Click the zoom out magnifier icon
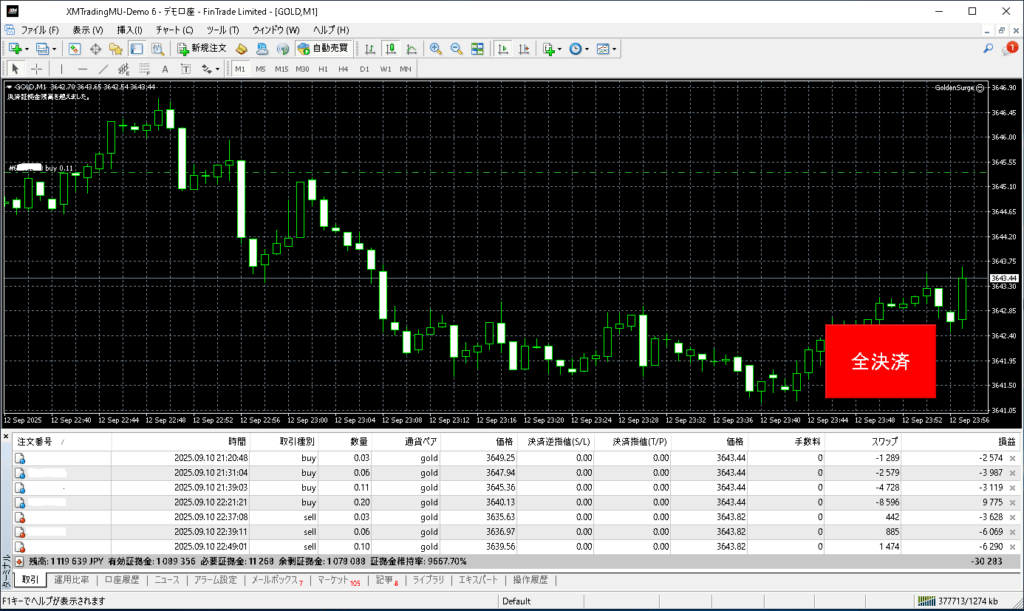 (456, 48)
